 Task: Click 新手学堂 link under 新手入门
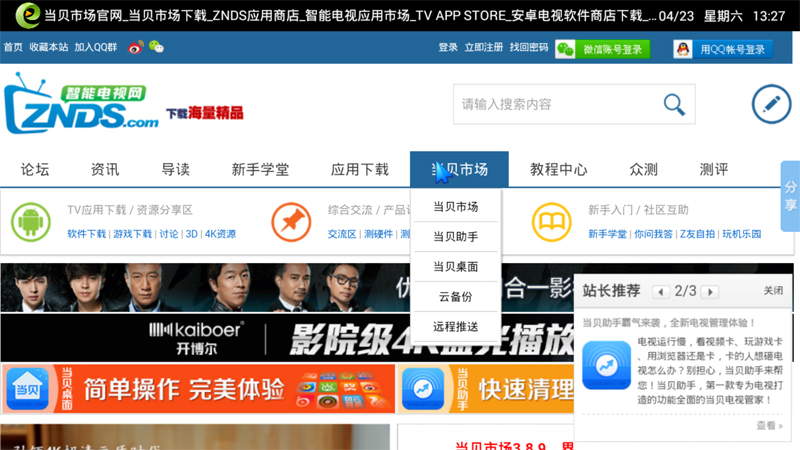coord(607,234)
